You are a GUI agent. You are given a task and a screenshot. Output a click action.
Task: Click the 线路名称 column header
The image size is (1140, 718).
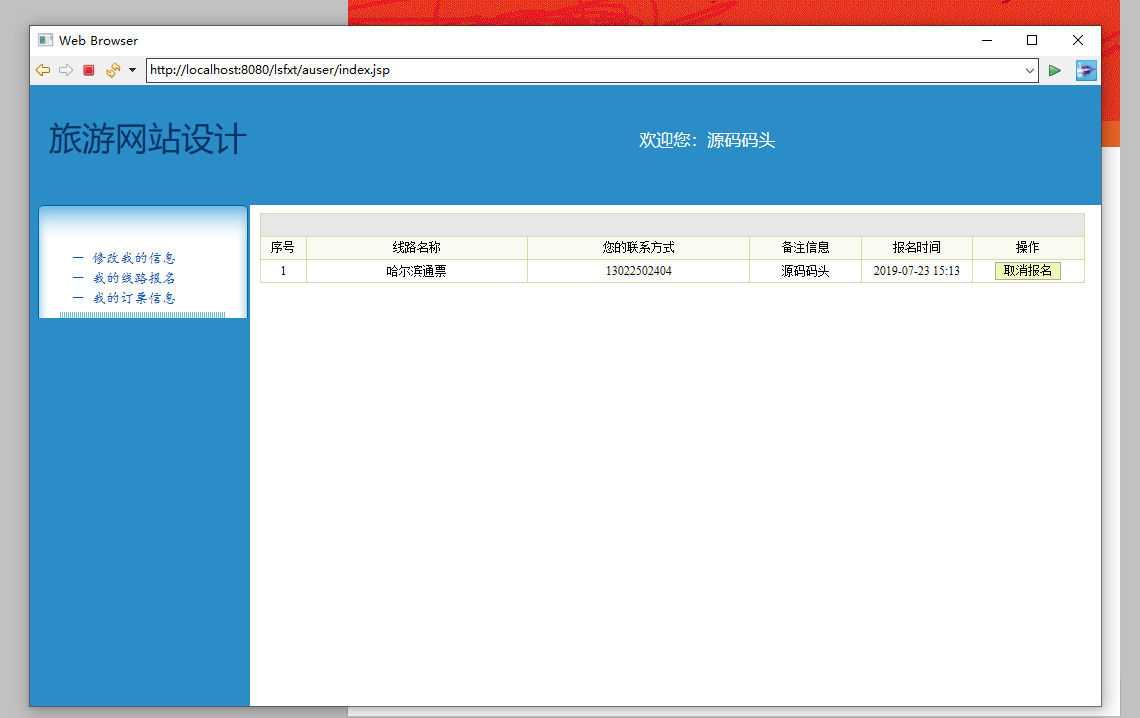pyautogui.click(x=416, y=248)
